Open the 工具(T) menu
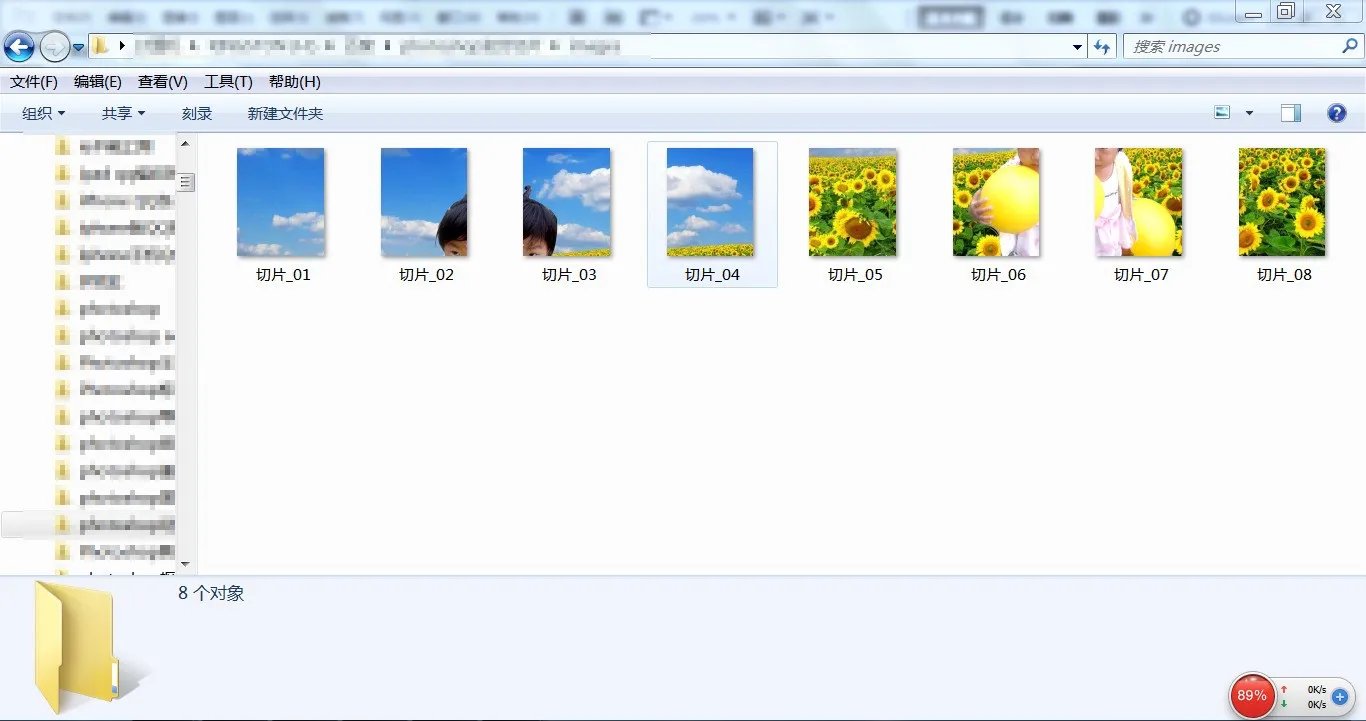This screenshot has height=721, width=1366. 228,82
